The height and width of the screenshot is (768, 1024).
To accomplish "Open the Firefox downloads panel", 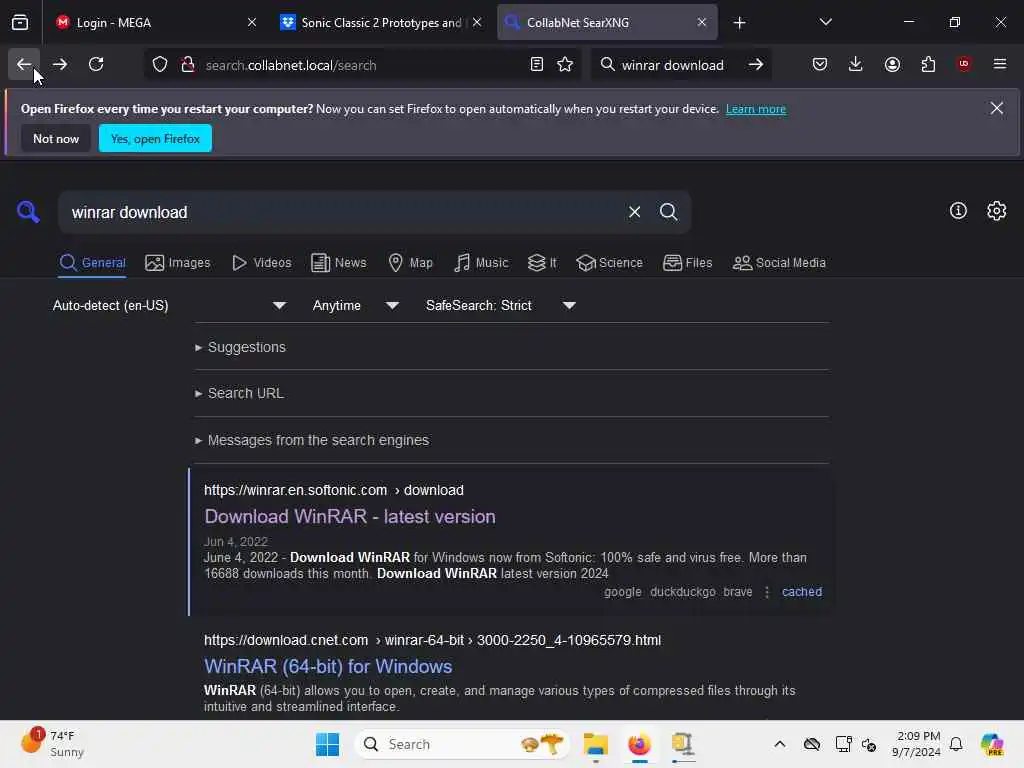I will tap(856, 64).
